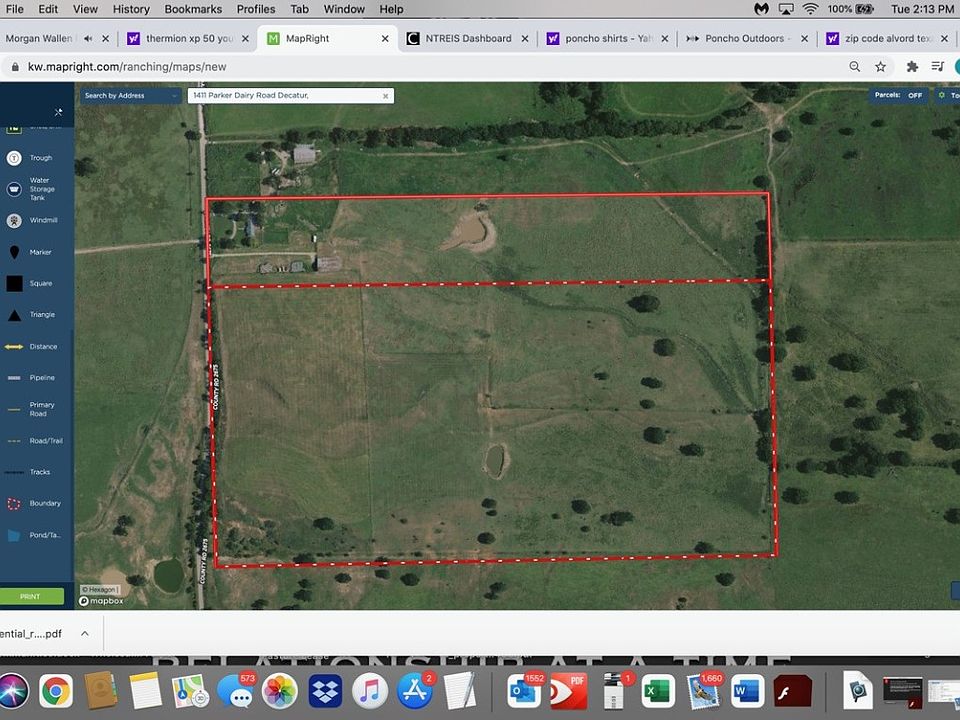Choose the Triangle shape tool
Screen dimensions: 960x720
tap(14, 315)
